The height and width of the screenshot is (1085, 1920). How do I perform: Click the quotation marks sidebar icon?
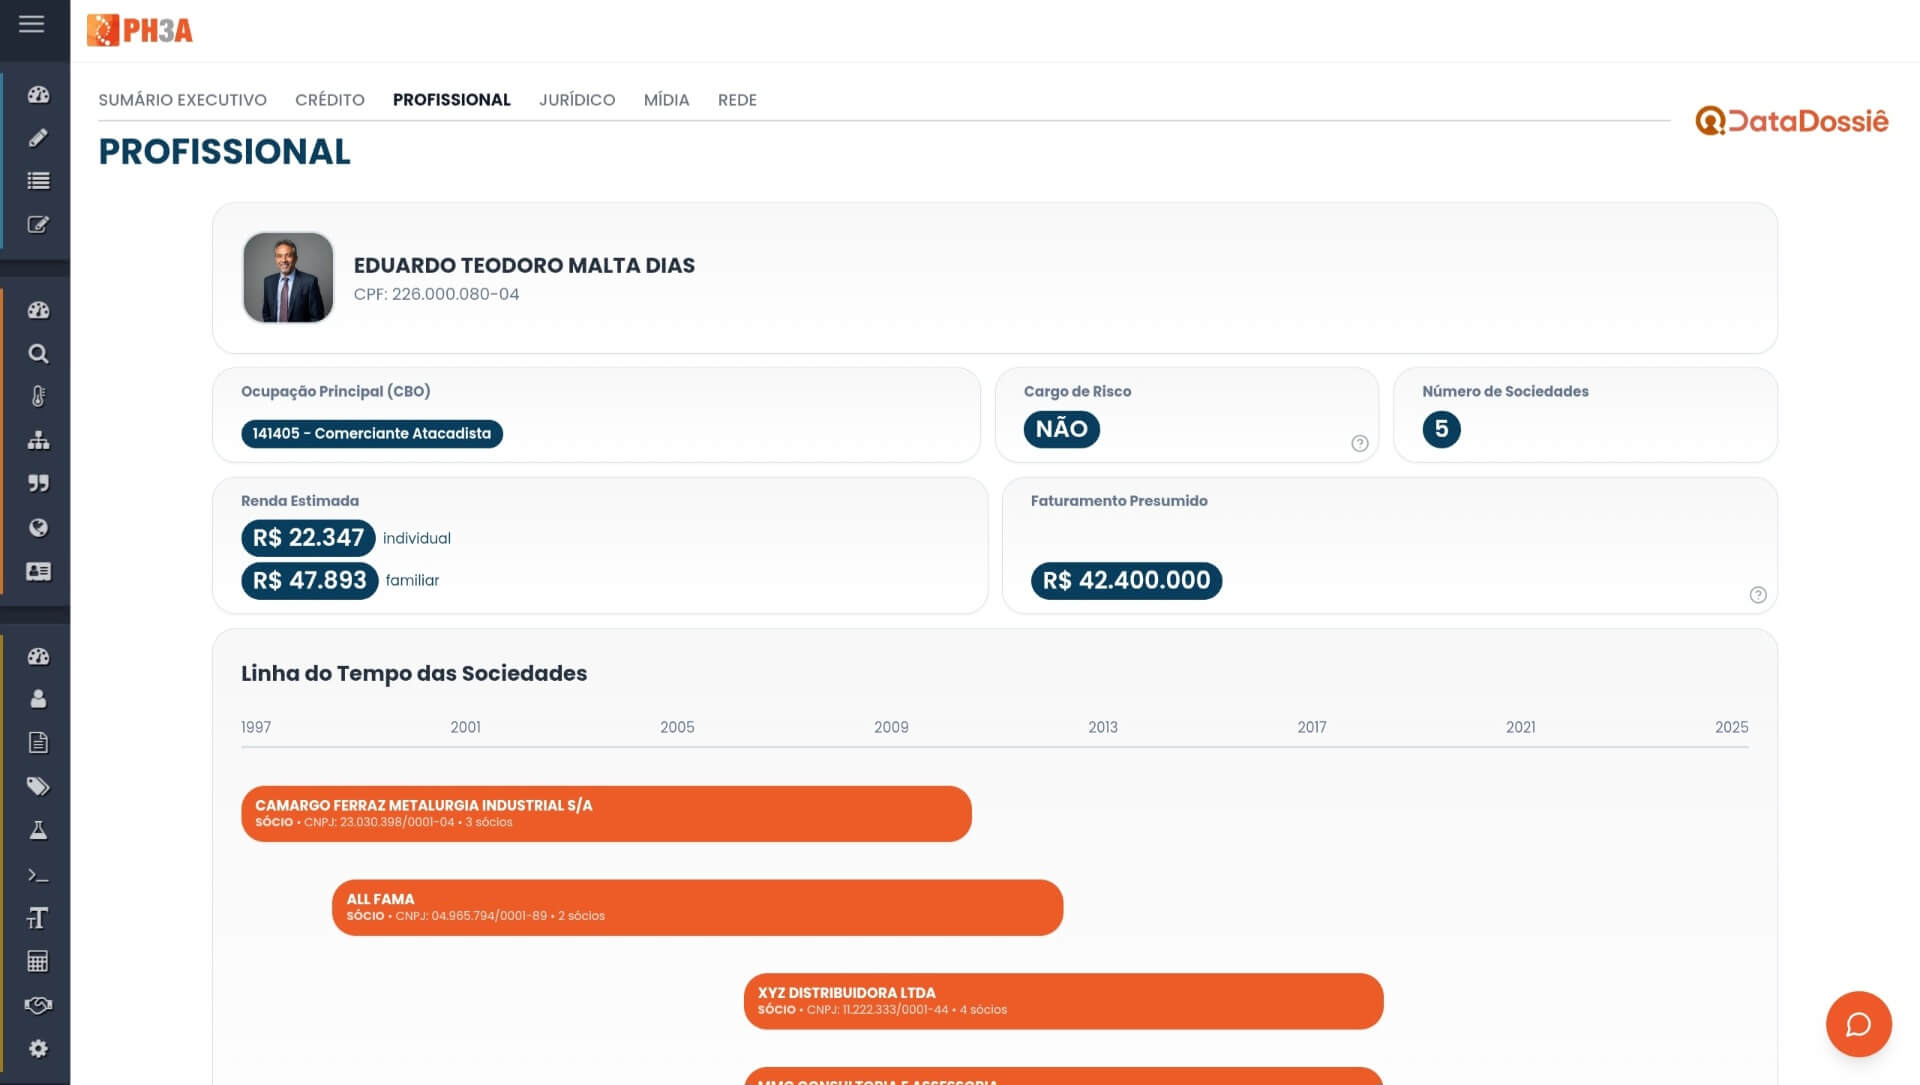pyautogui.click(x=38, y=484)
